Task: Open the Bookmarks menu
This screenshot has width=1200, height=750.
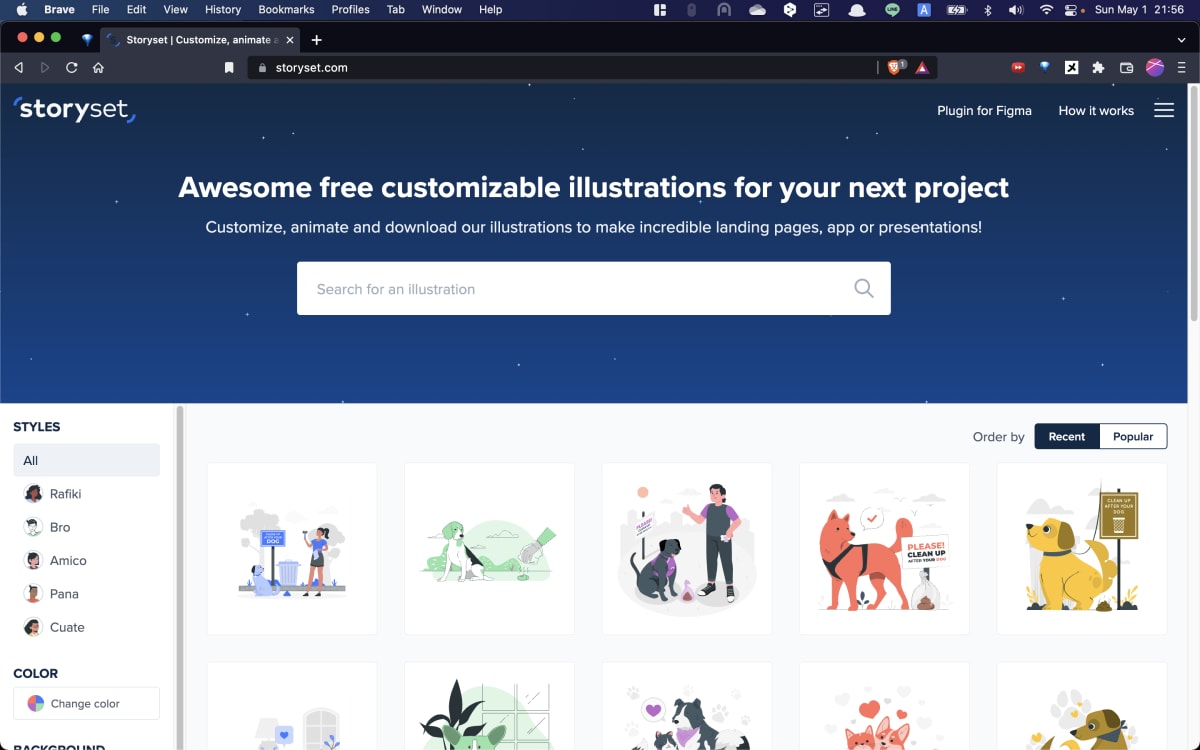Action: pos(286,10)
